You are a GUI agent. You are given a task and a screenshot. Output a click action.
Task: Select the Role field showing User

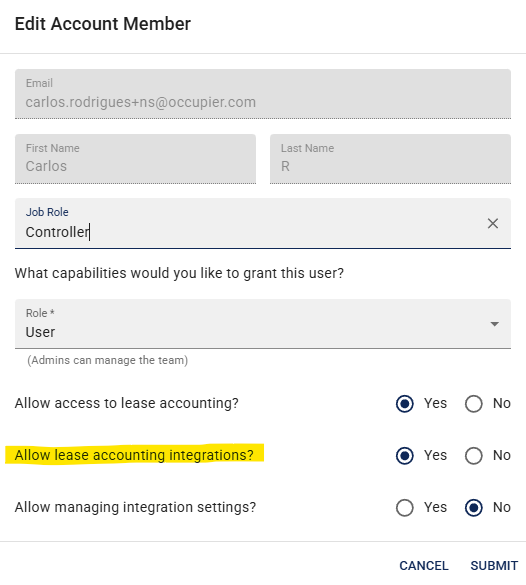point(263,324)
